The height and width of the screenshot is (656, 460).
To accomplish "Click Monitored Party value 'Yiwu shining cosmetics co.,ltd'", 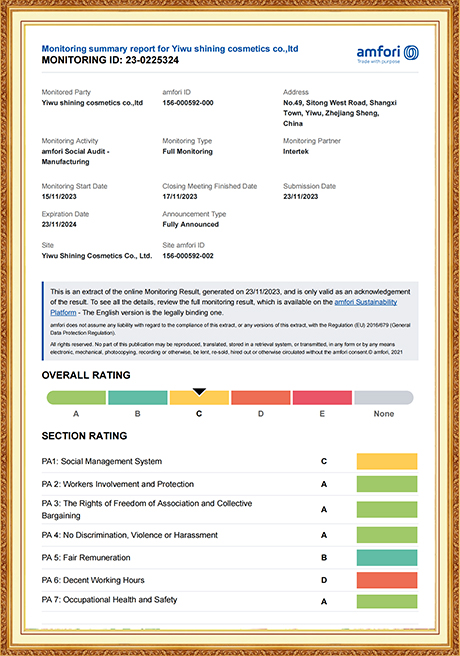I will pos(92,103).
